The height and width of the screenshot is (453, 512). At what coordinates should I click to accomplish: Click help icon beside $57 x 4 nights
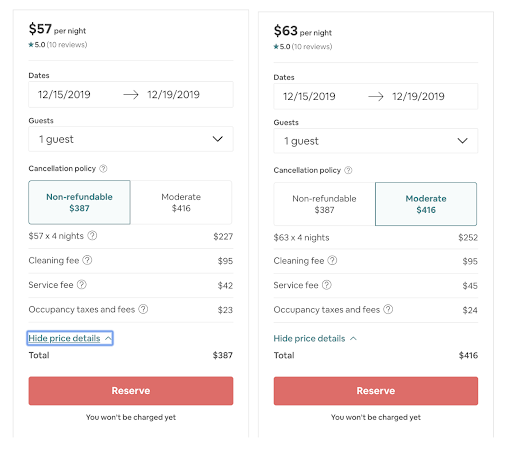[x=92, y=236]
